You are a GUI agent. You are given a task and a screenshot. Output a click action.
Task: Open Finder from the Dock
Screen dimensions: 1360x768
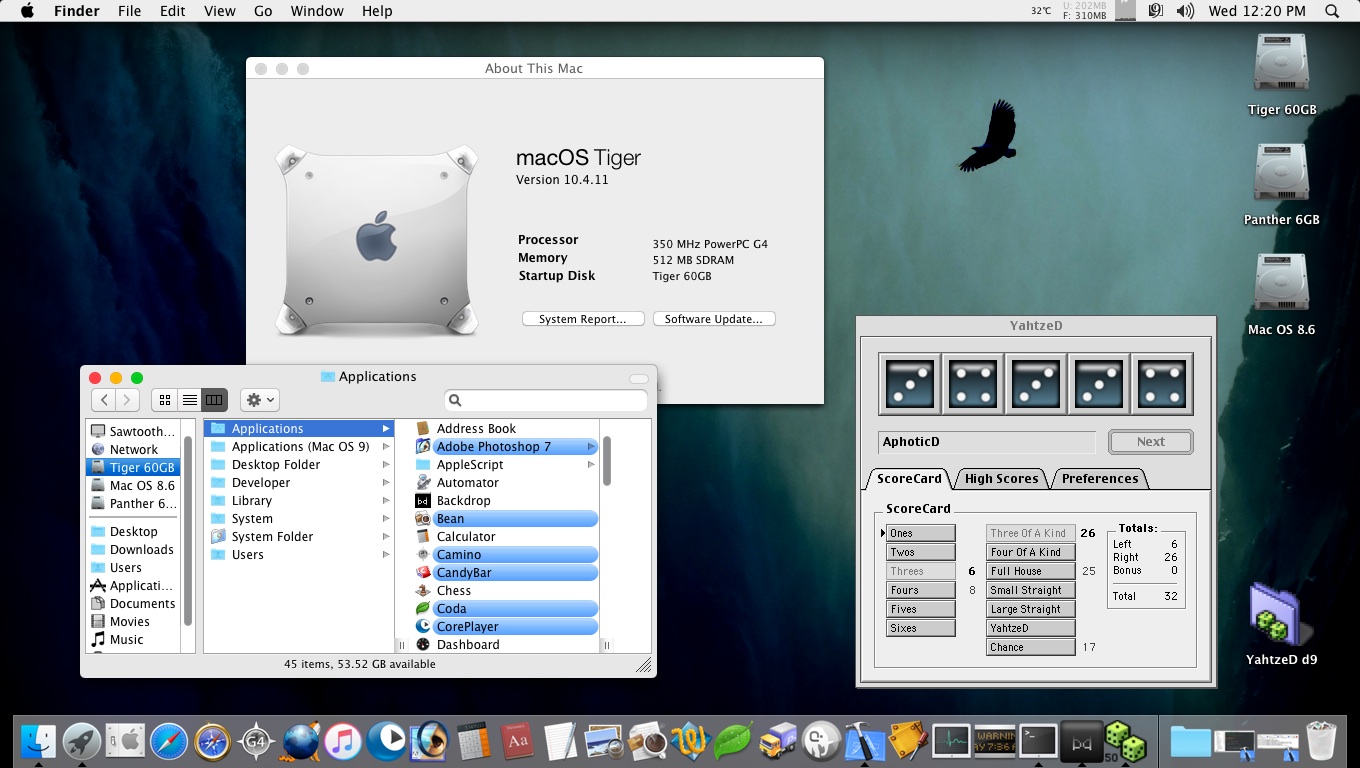38,741
